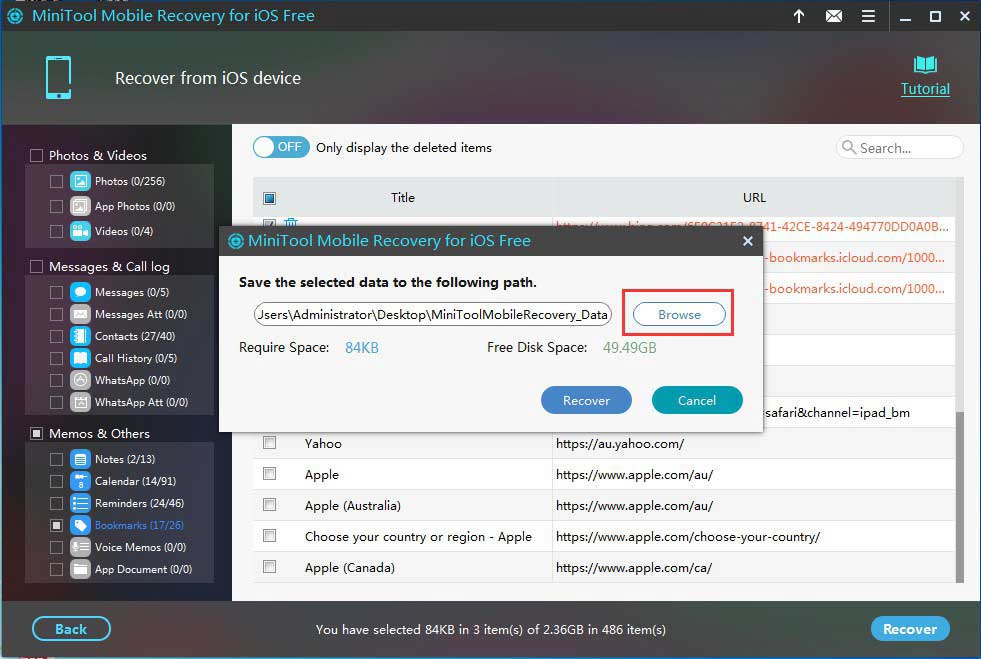Click the save path input field

pyautogui.click(x=433, y=314)
